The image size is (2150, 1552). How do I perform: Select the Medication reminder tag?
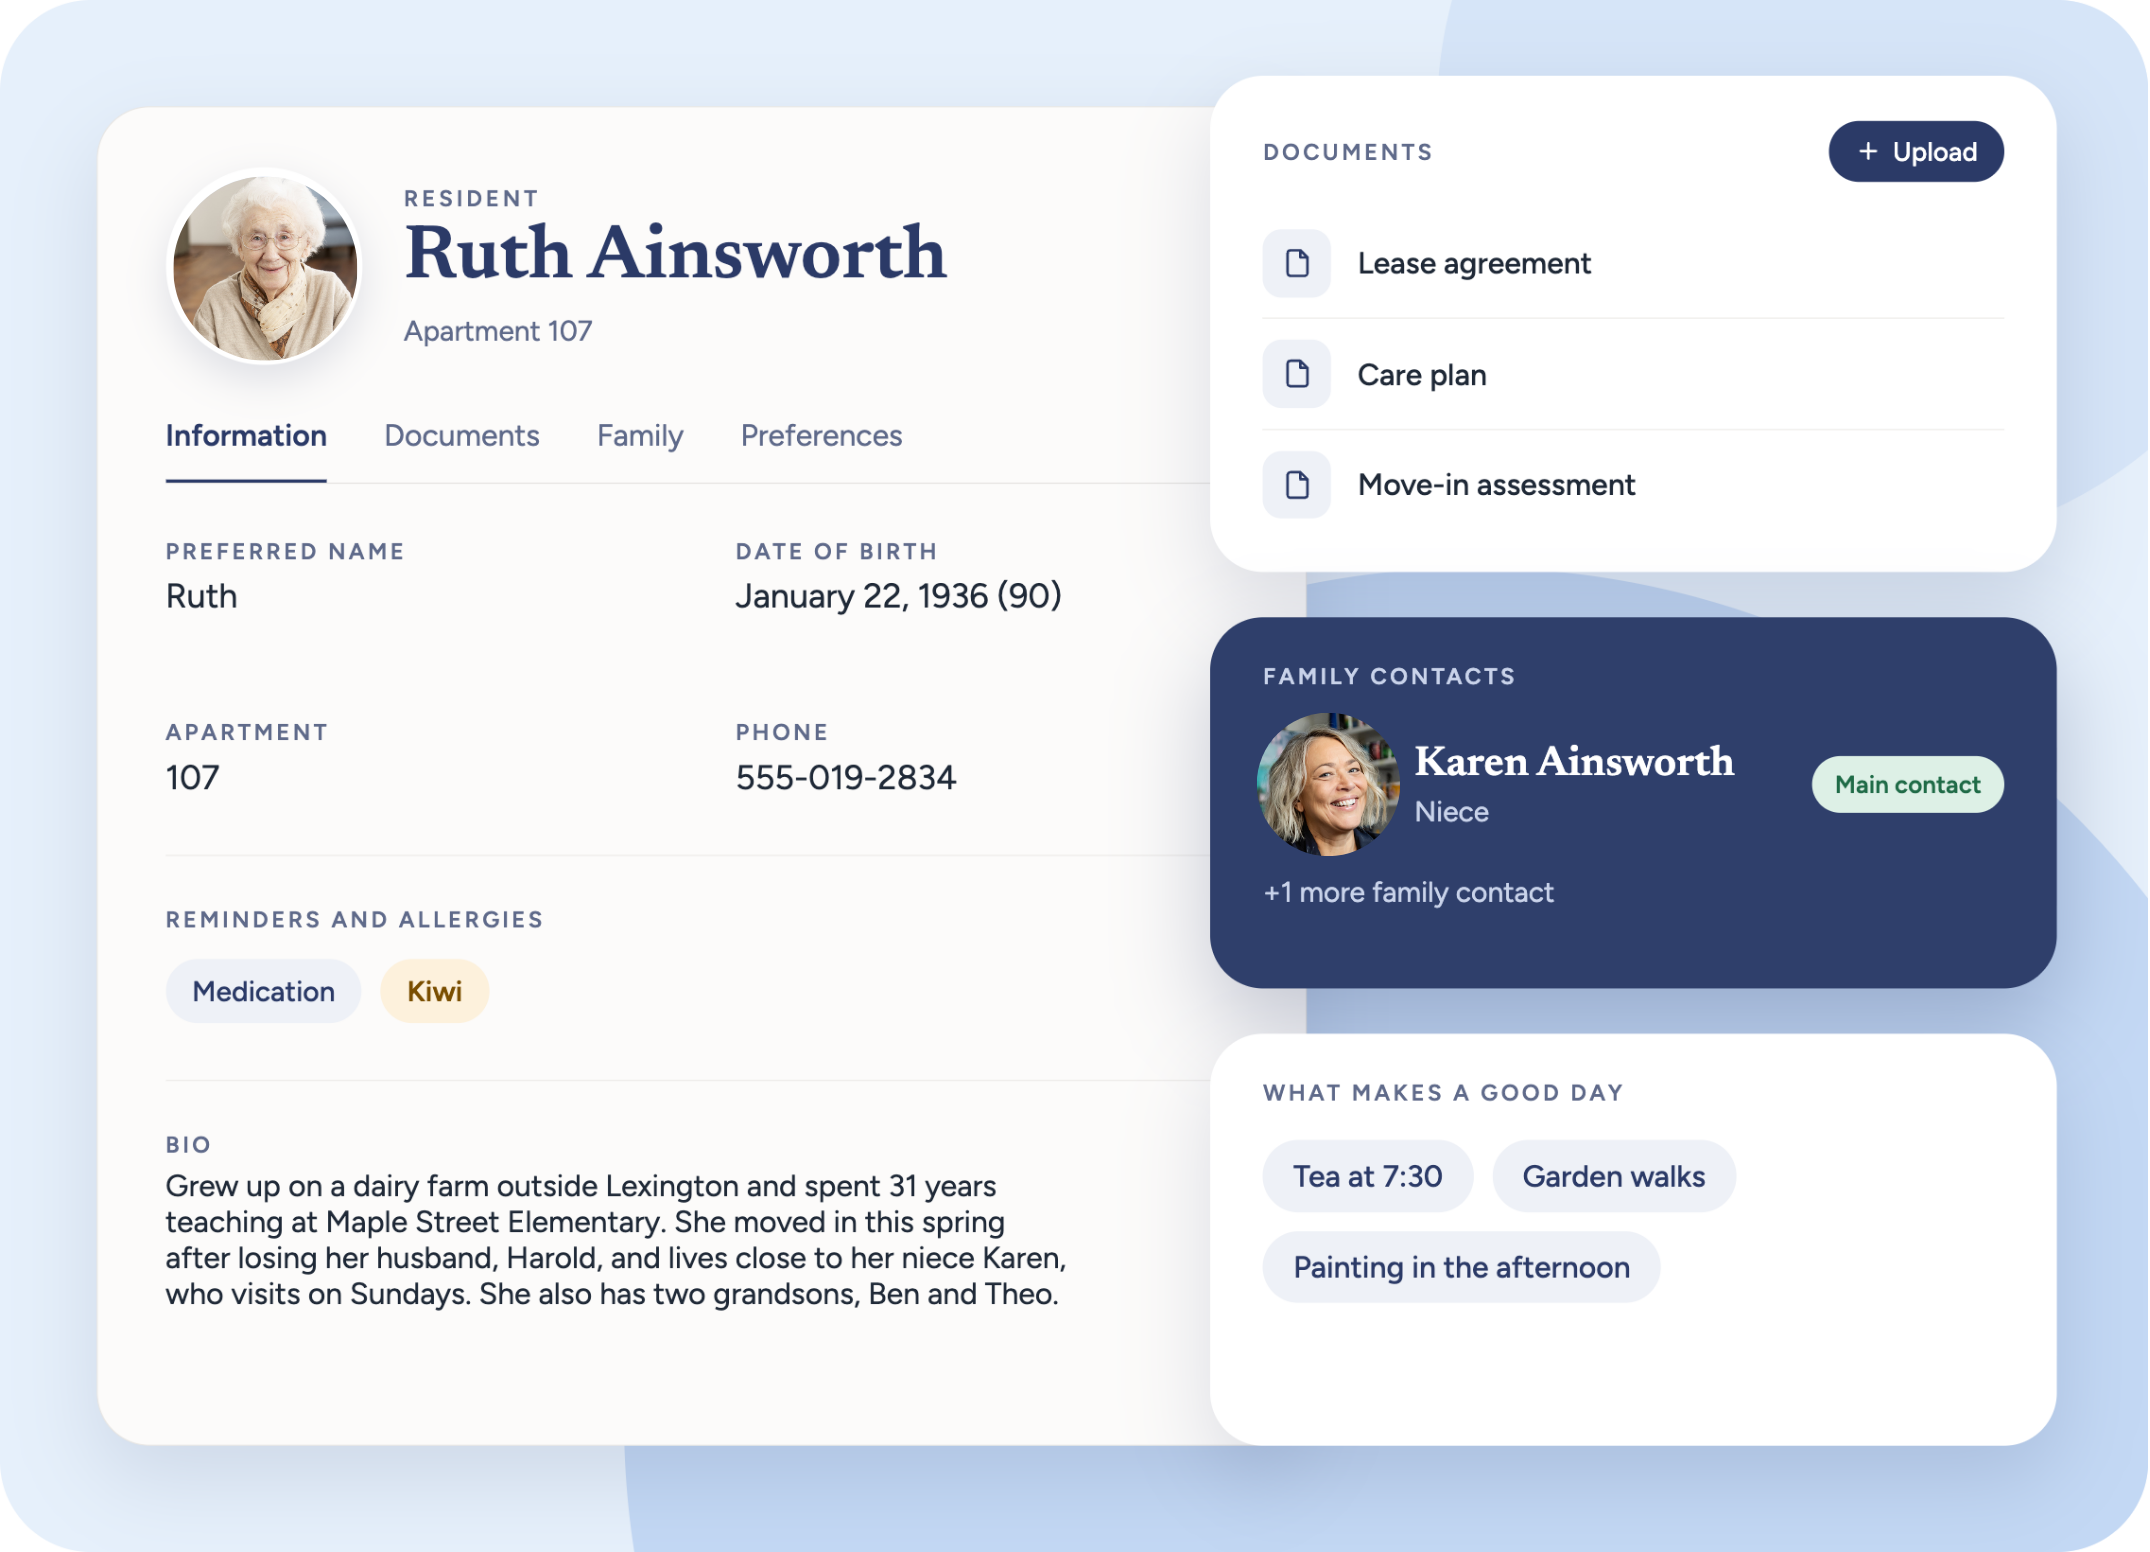264,992
